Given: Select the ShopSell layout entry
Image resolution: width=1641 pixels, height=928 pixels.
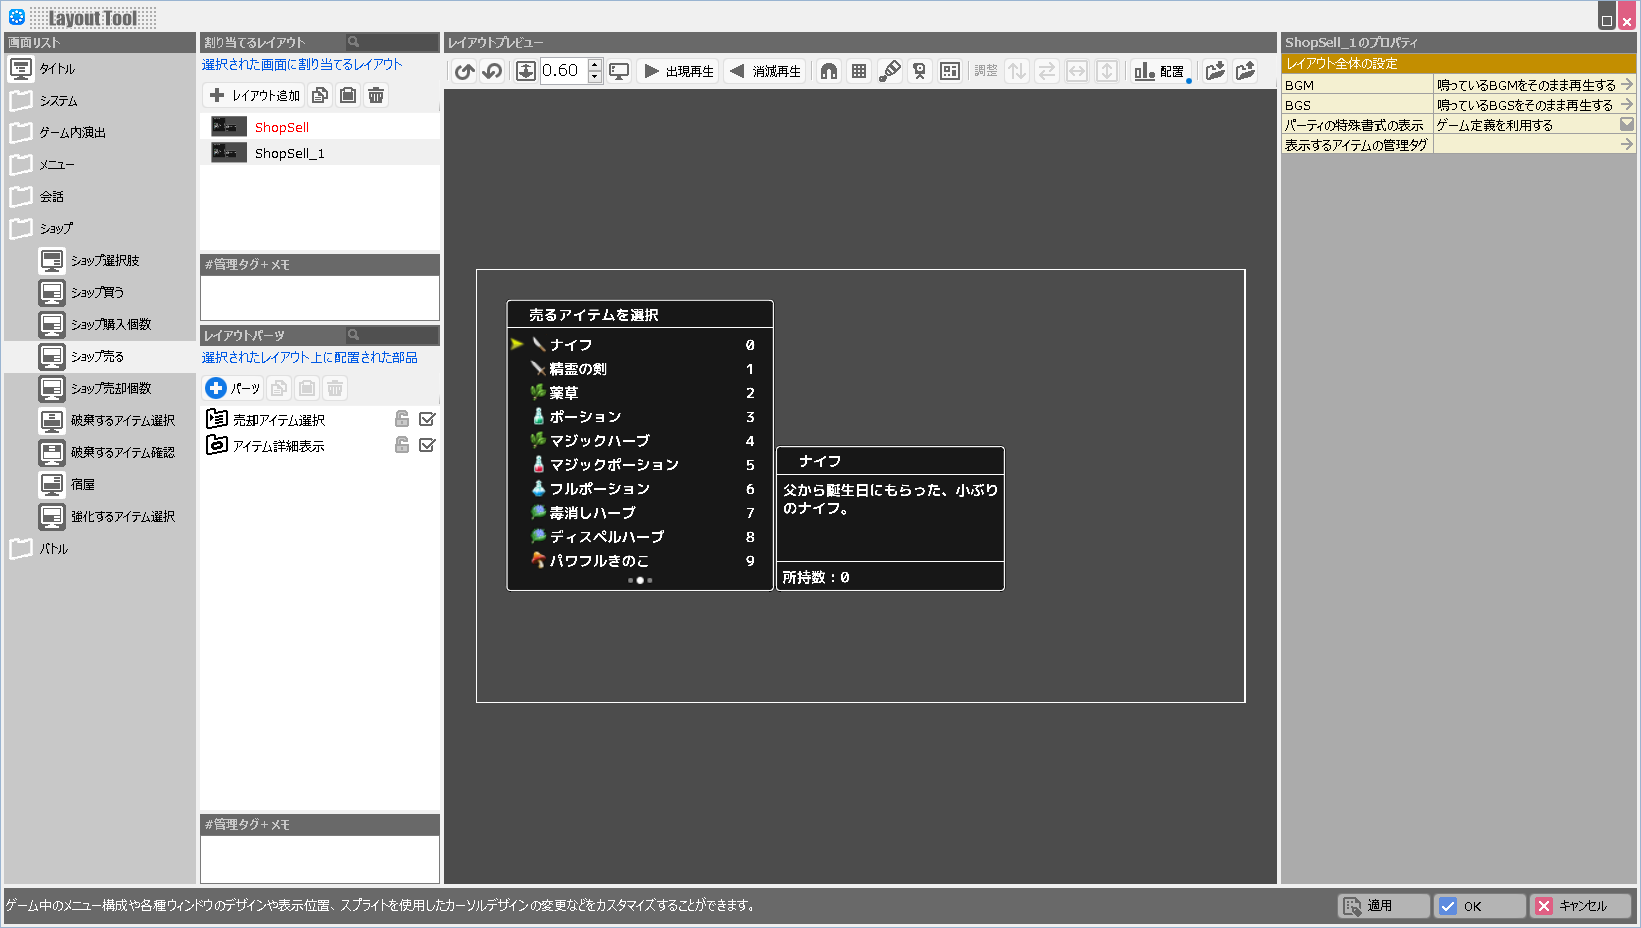Looking at the screenshot, I should tap(282, 127).
